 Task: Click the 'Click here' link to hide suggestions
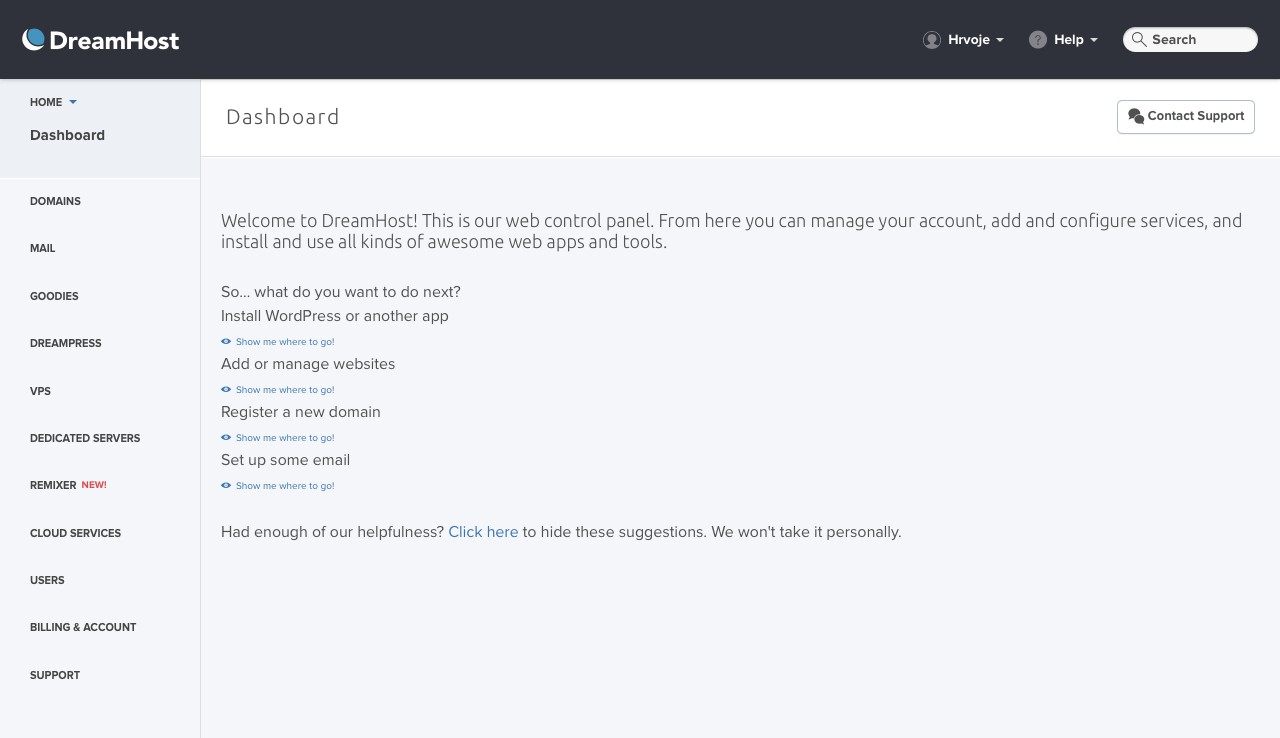point(483,532)
